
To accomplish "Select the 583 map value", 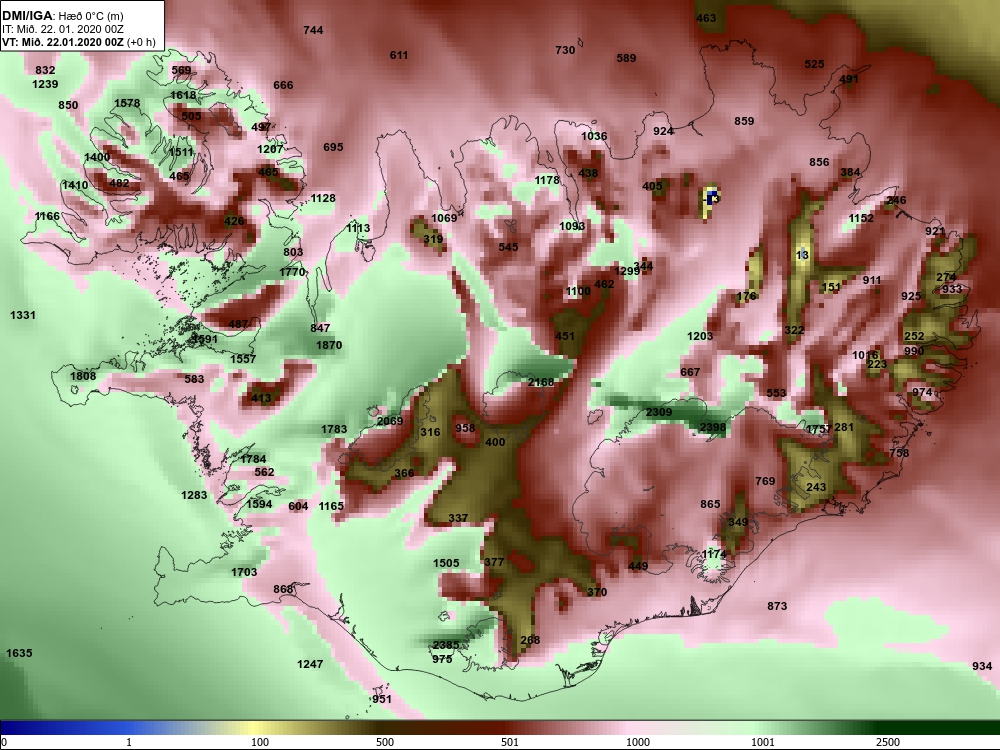I will 194,379.
